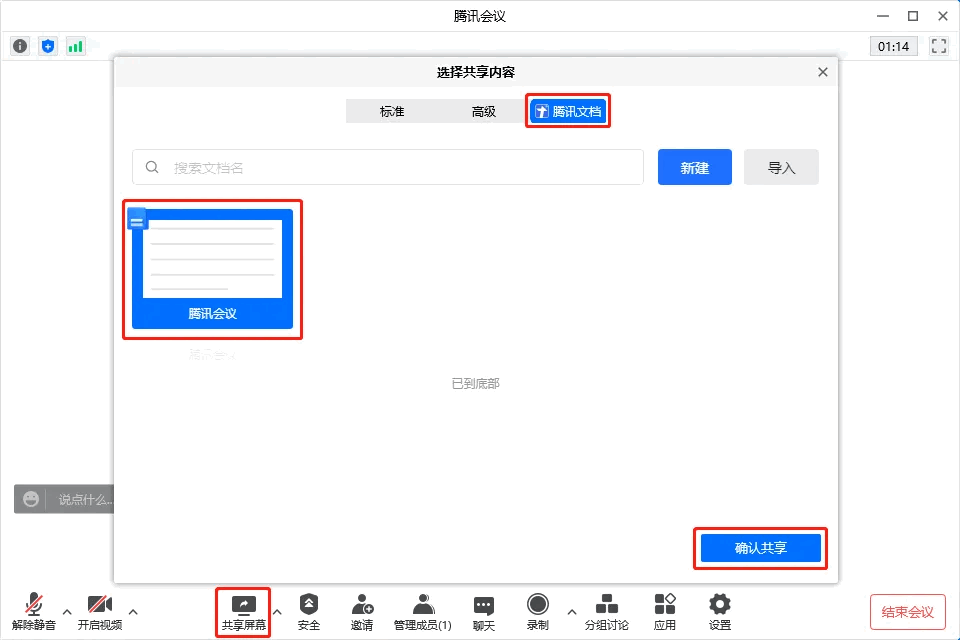The image size is (960, 640).
Task: Focus the 搜索文档名 search field
Action: point(388,167)
